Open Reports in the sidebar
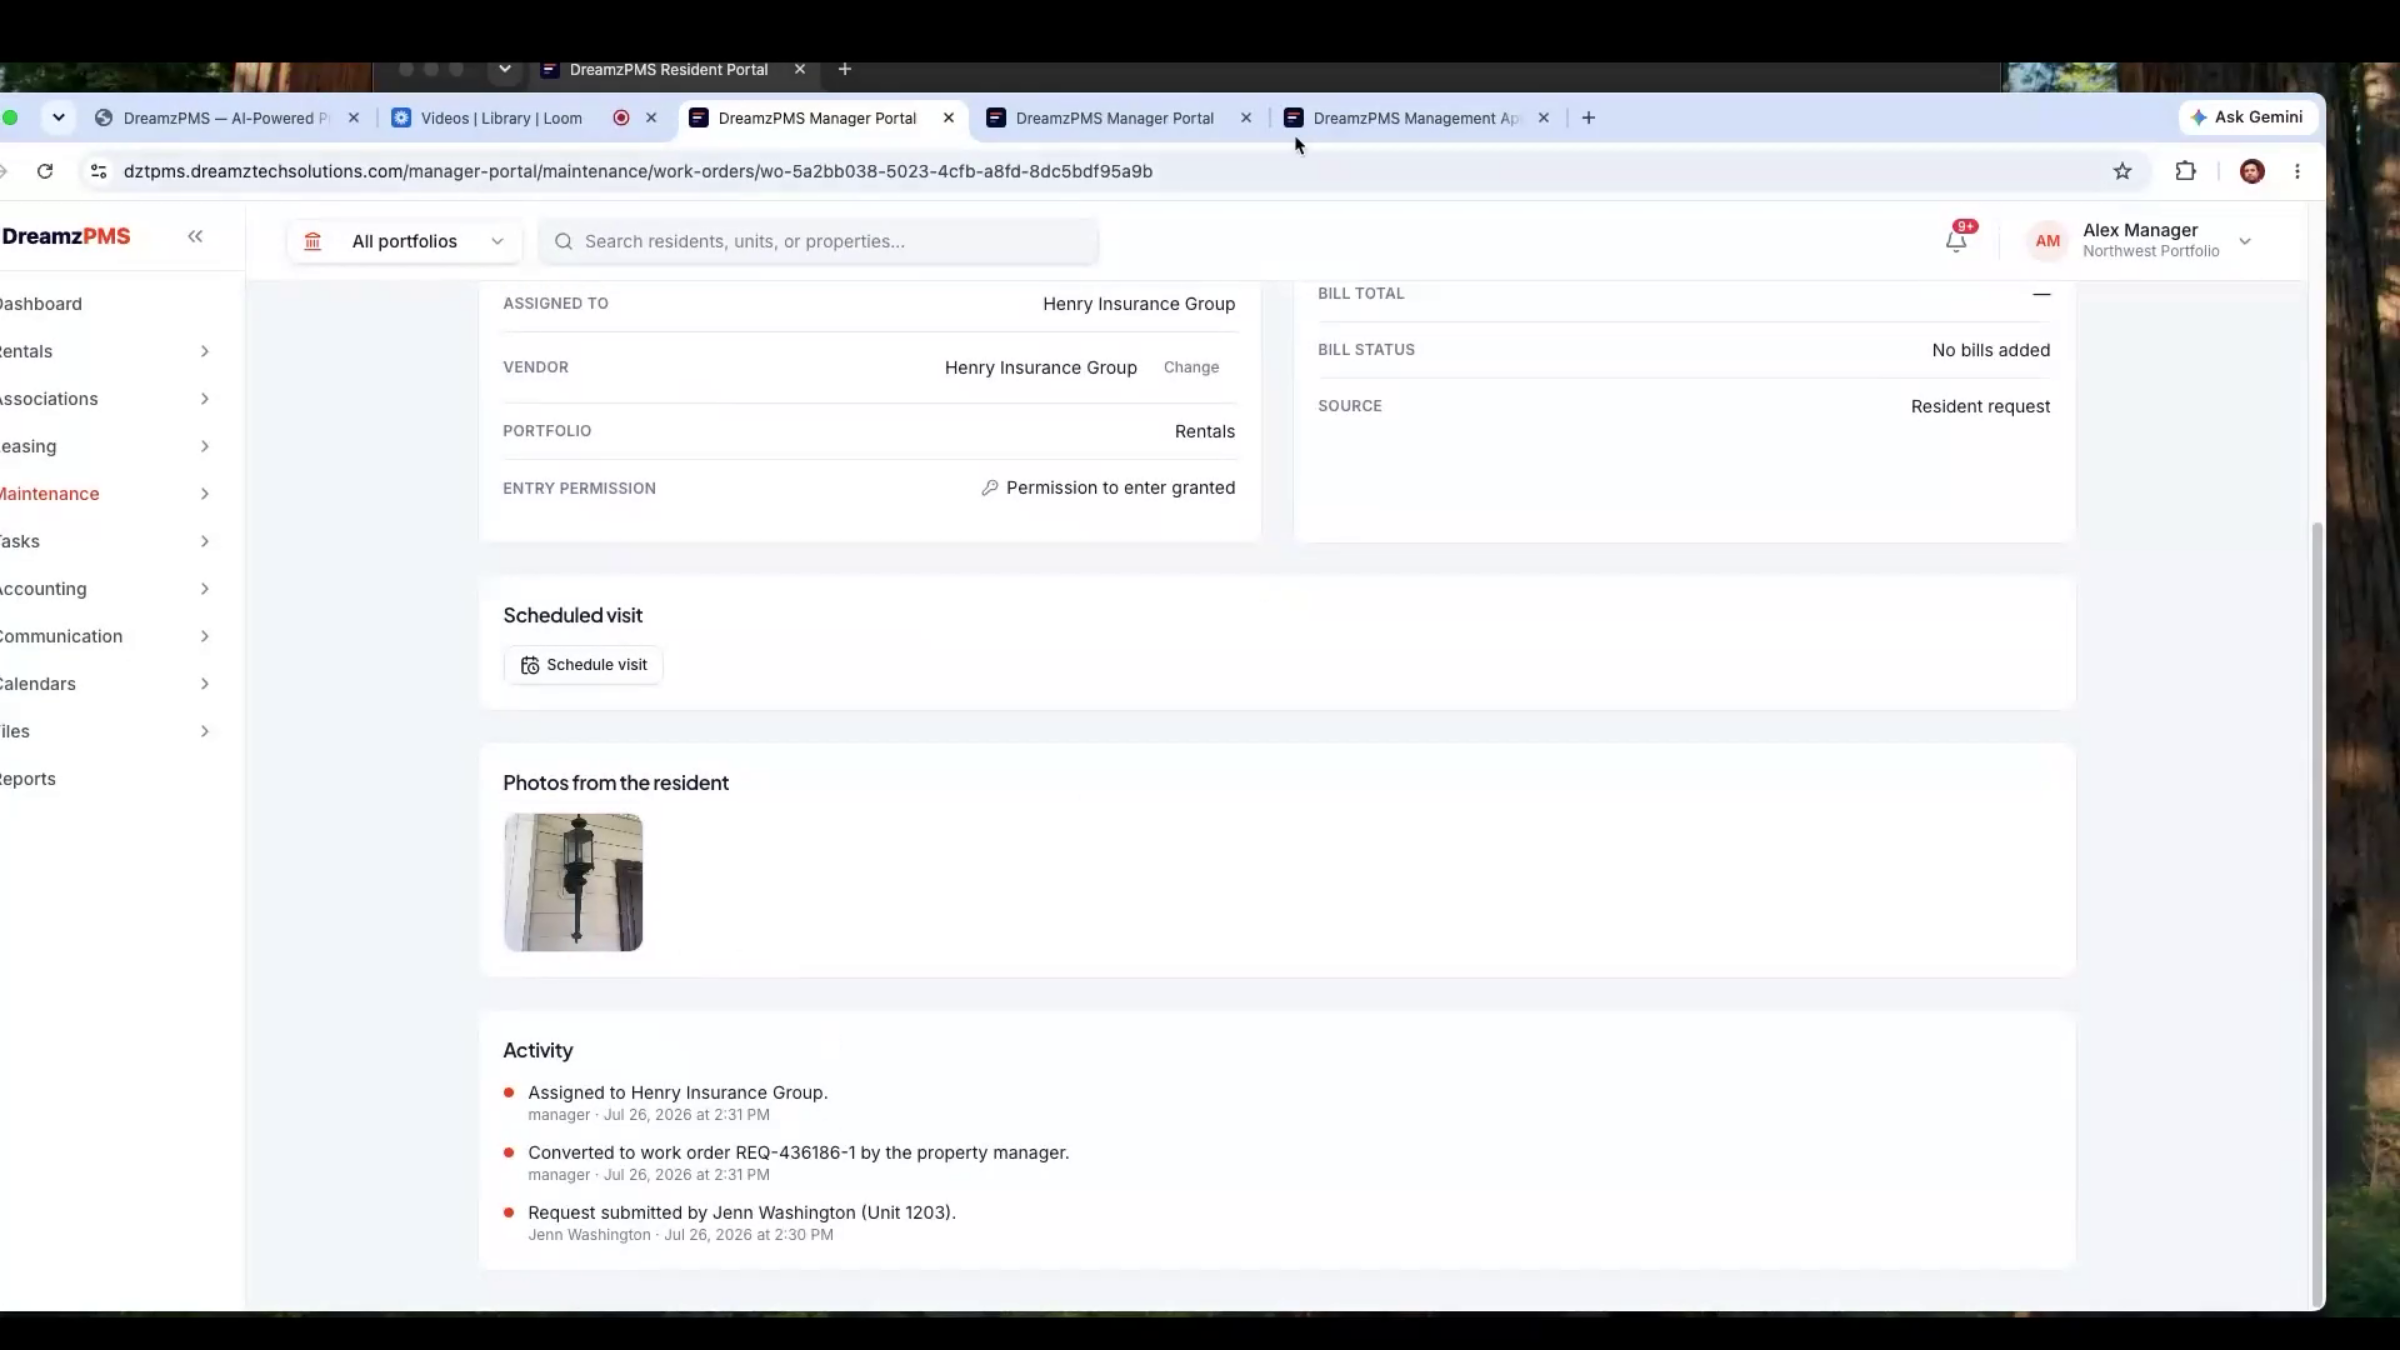2400x1350 pixels. (28, 779)
